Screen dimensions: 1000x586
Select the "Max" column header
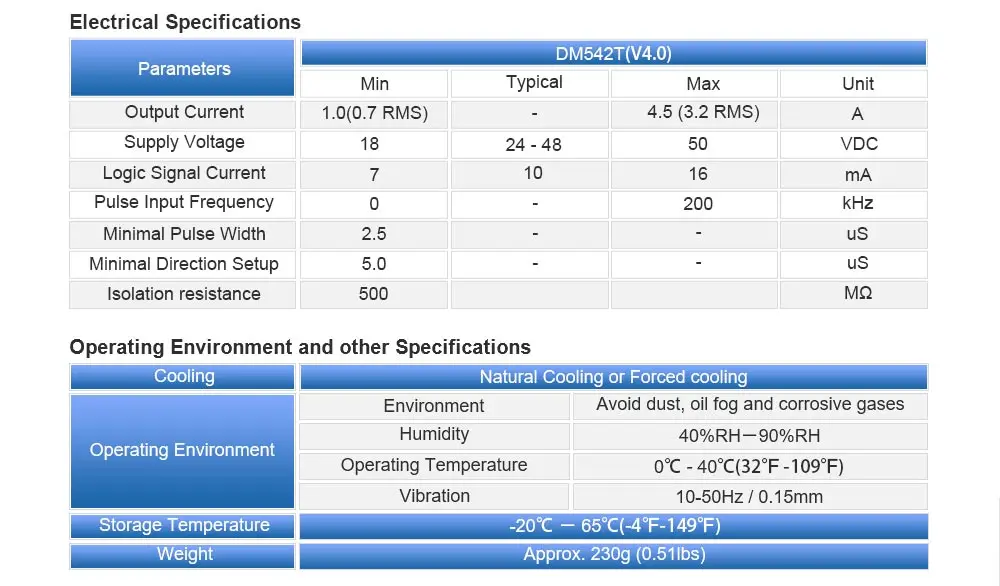pos(695,84)
